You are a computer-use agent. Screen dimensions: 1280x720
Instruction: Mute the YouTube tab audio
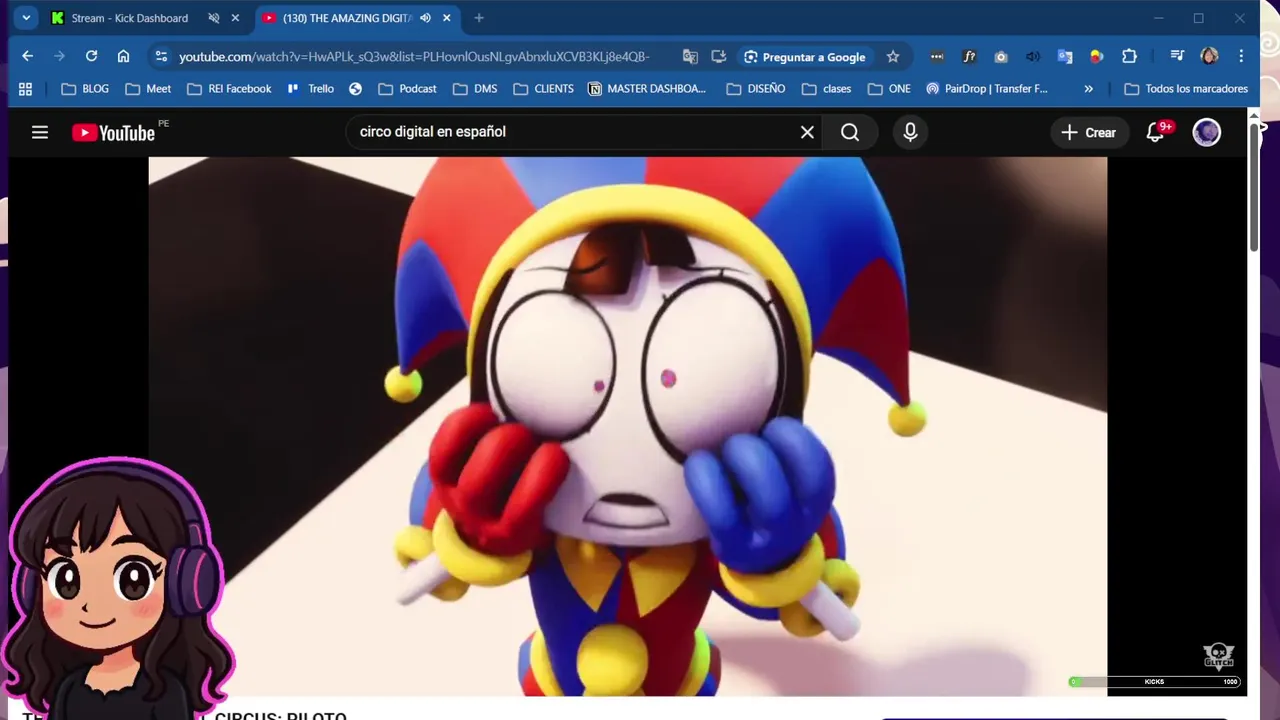(425, 18)
